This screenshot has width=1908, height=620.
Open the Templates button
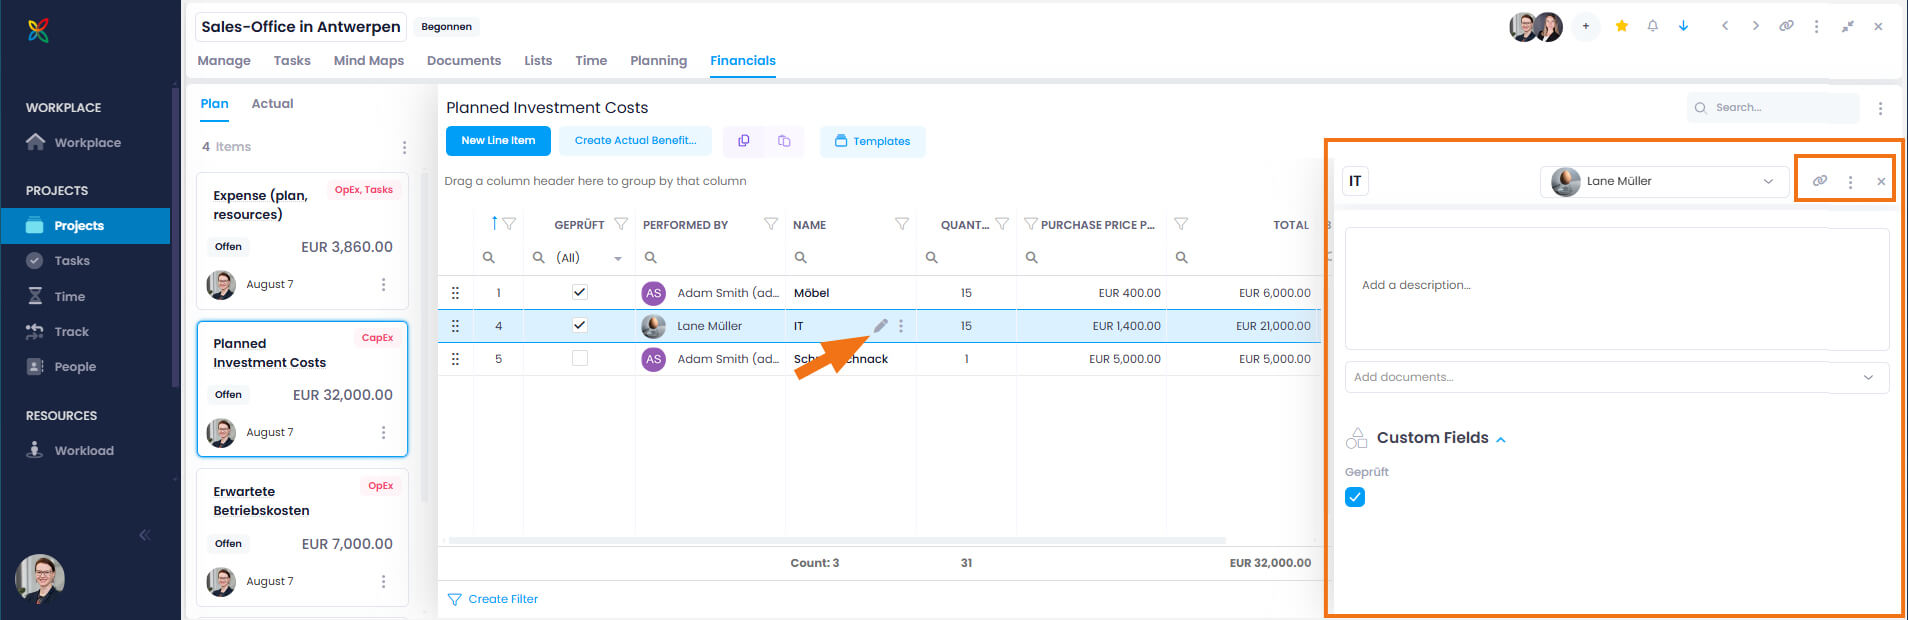tap(872, 141)
